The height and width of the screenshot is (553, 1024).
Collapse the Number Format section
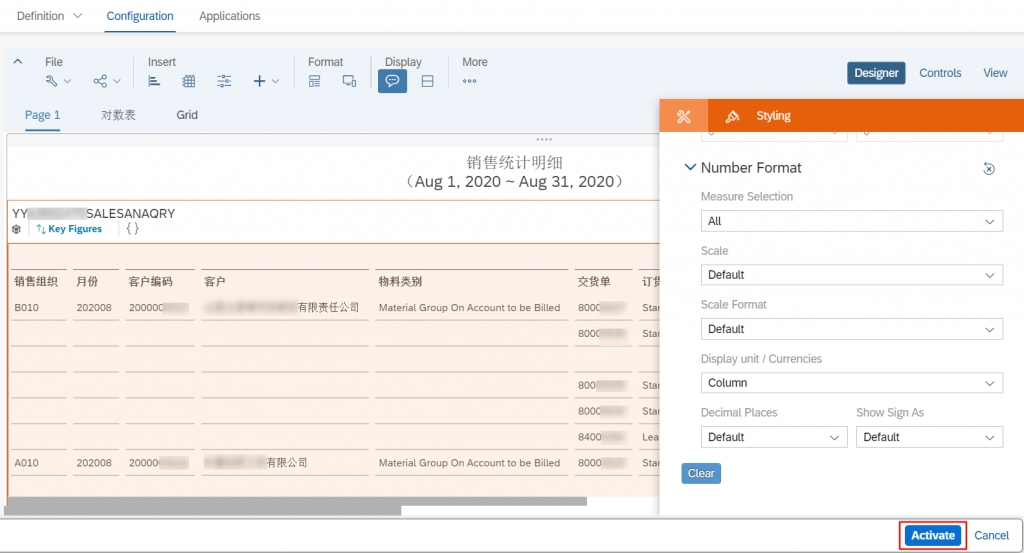tap(690, 167)
